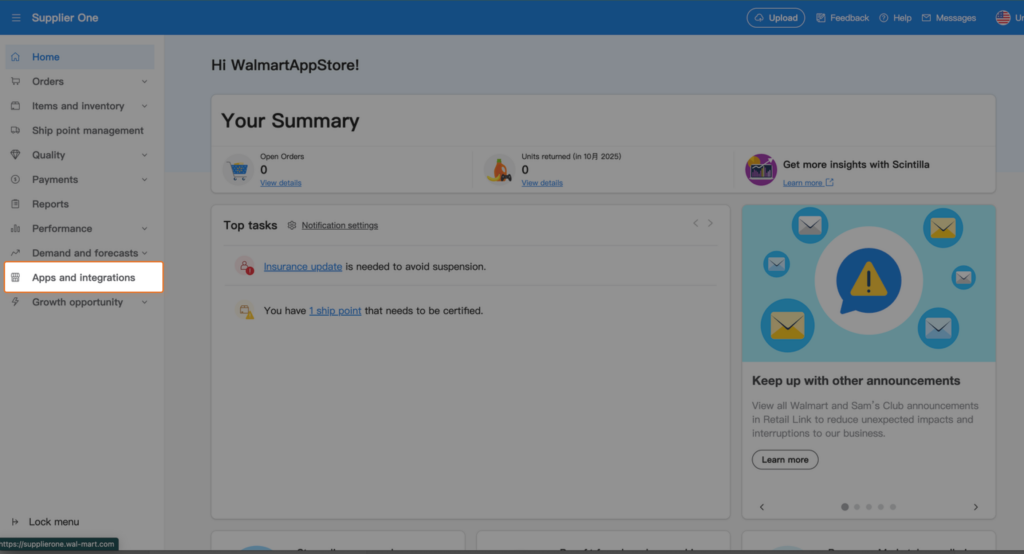Screen dimensions: 1024x554
Task: Click the Quality diamond icon
Action: coord(16,155)
